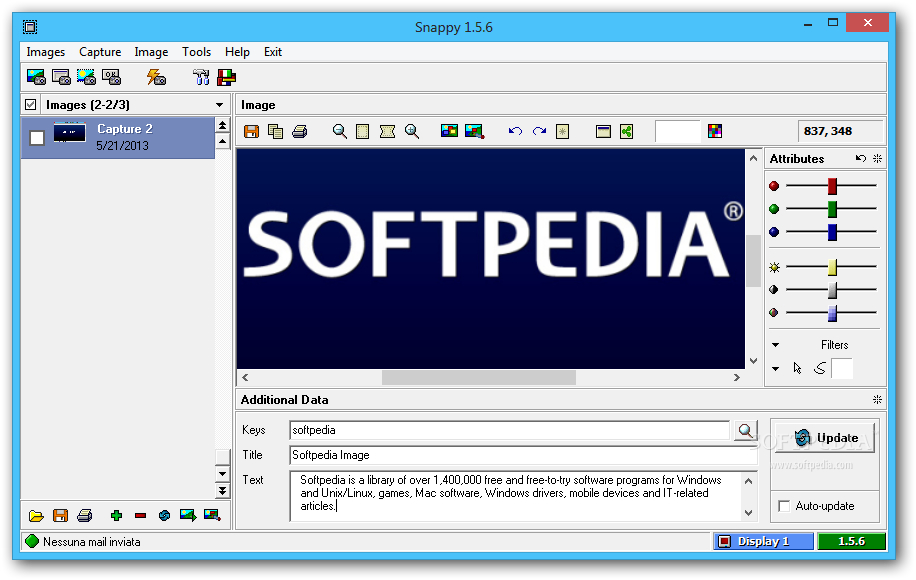Click the colored blocks image icon
The height and width of the screenshot is (580, 916).
pos(449,131)
